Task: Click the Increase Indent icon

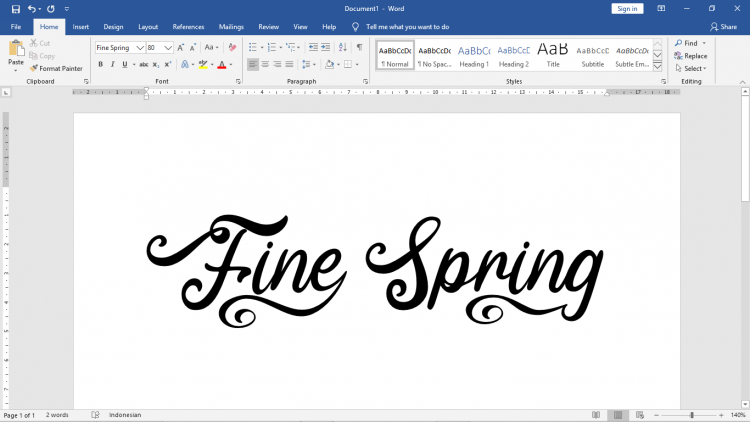Action: pyautogui.click(x=326, y=47)
